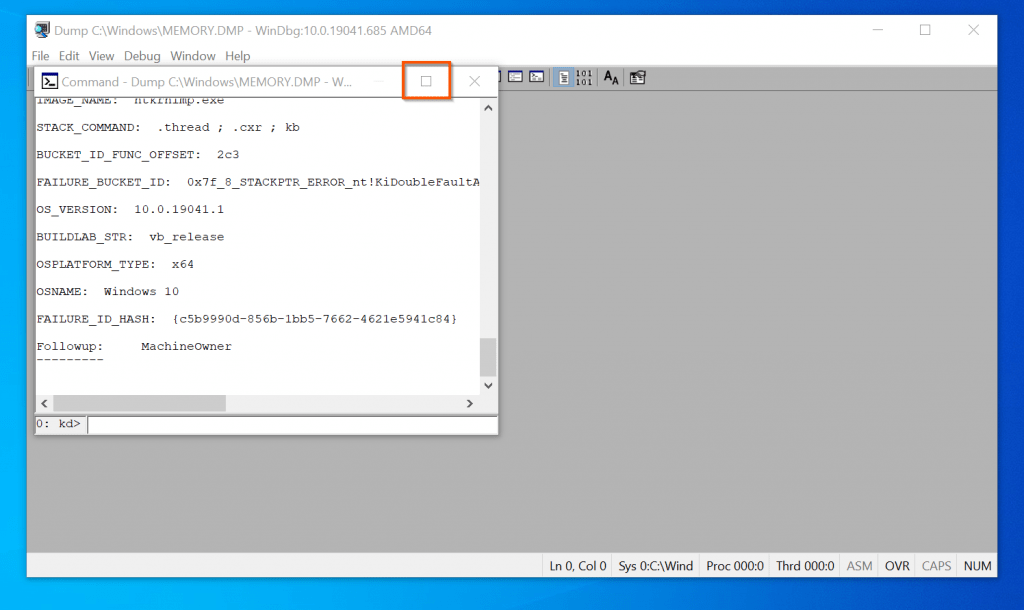The image size is (1024, 610).
Task: Click the WinDbg main window title text
Action: 243,31
